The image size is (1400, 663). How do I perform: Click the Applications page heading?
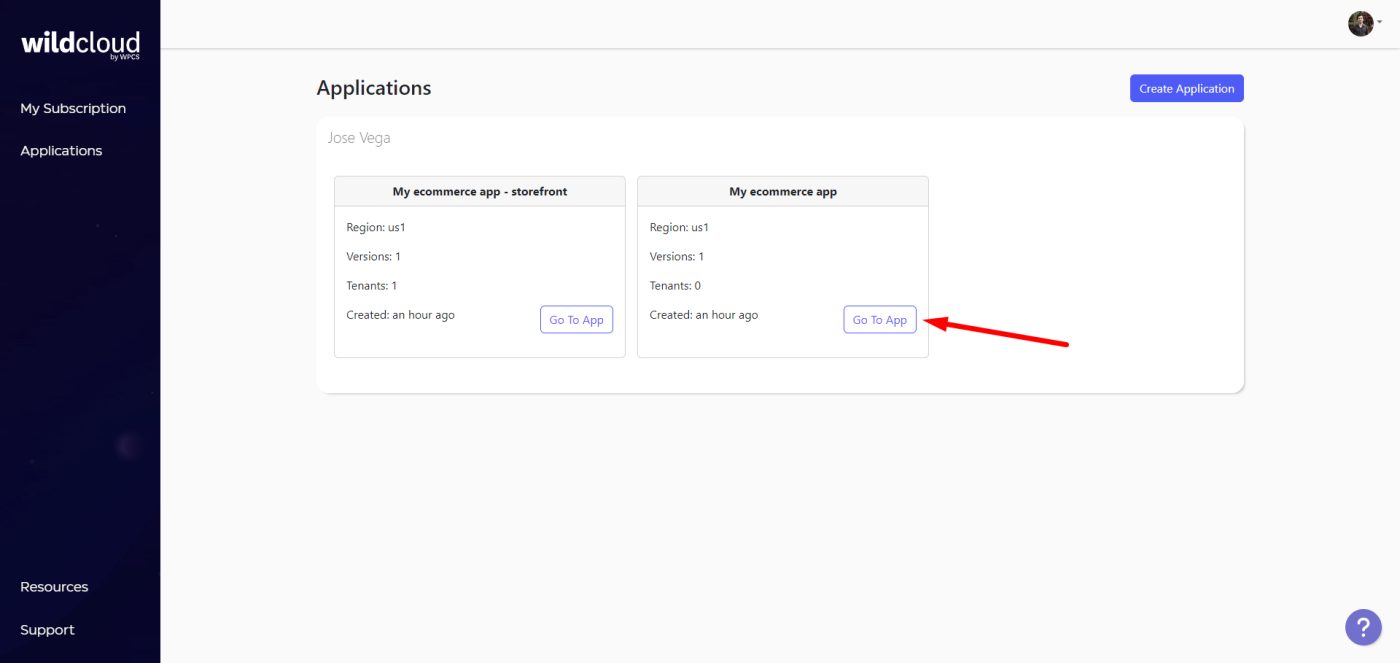[374, 88]
